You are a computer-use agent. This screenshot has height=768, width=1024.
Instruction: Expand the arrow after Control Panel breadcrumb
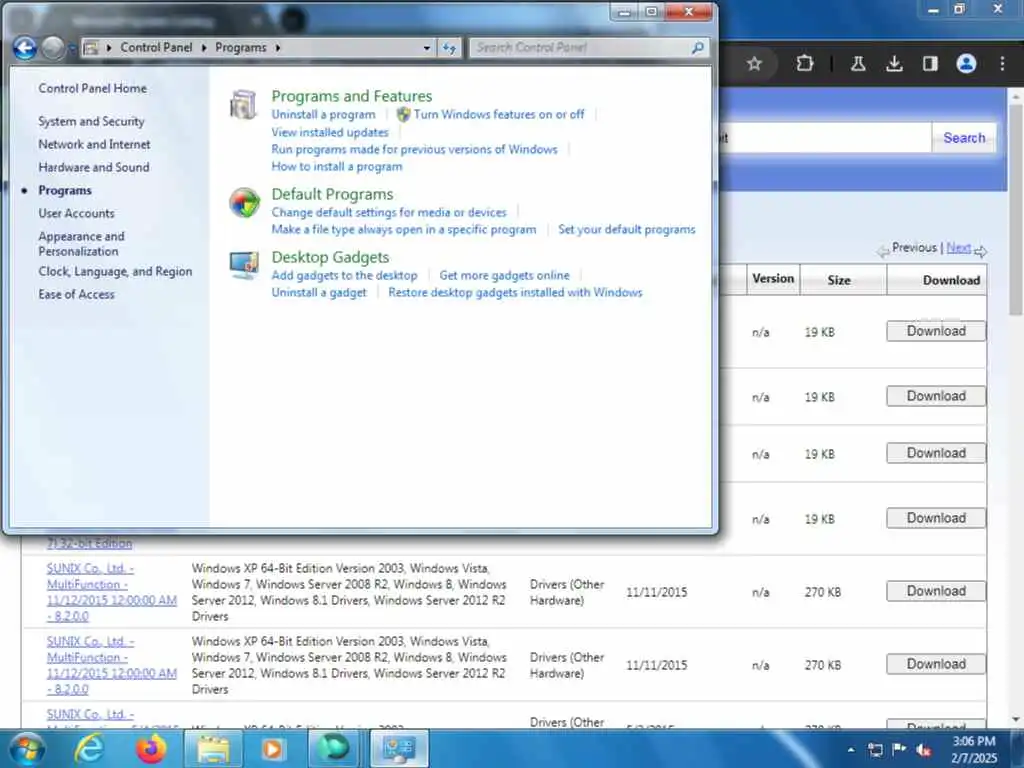(x=204, y=48)
